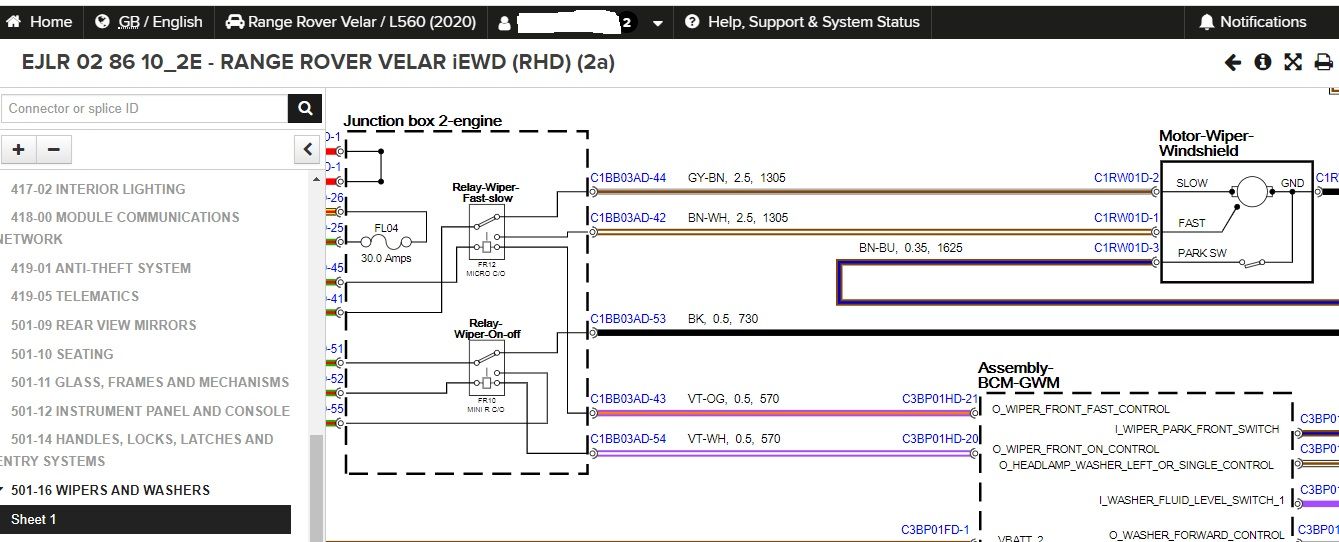The image size is (1339, 542).
Task: Click the print icon
Action: coord(1323,62)
